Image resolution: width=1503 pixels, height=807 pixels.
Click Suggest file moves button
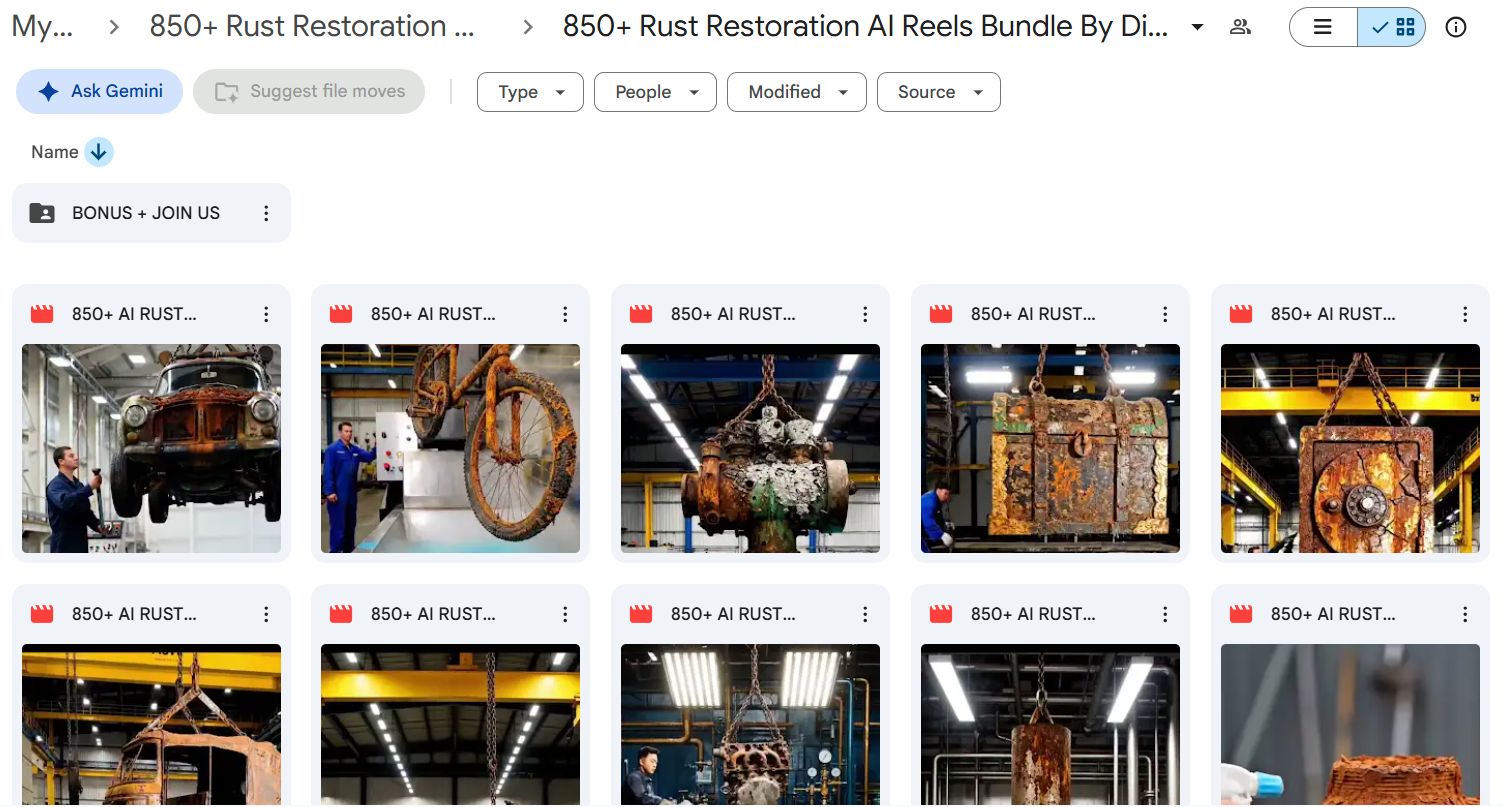(x=309, y=91)
